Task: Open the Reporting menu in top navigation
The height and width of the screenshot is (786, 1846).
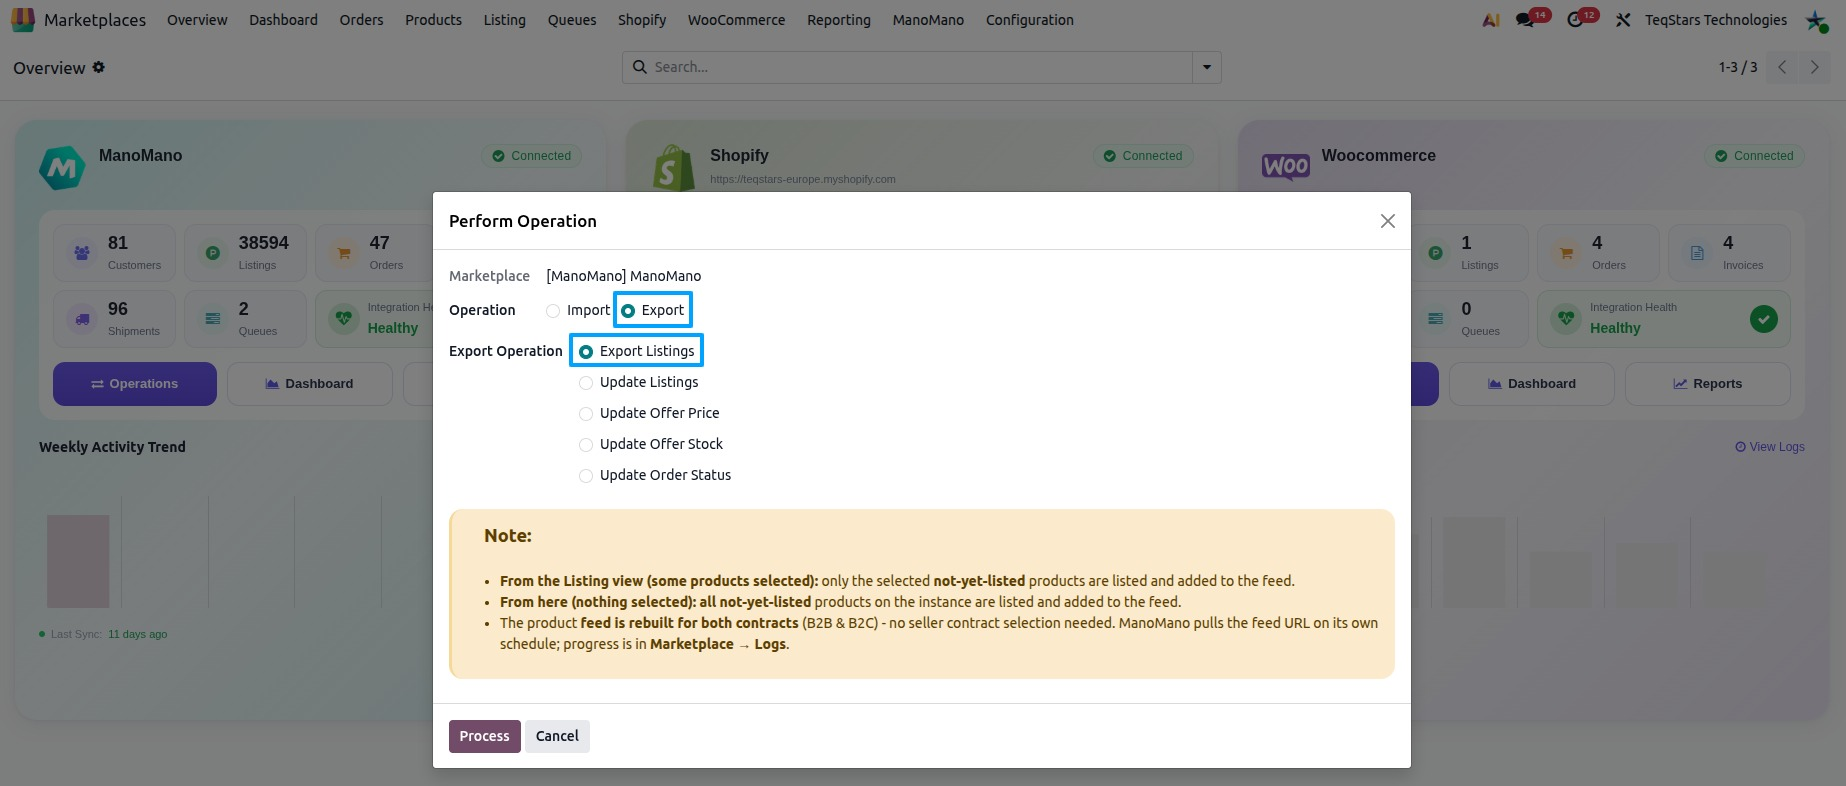Action: (x=839, y=20)
